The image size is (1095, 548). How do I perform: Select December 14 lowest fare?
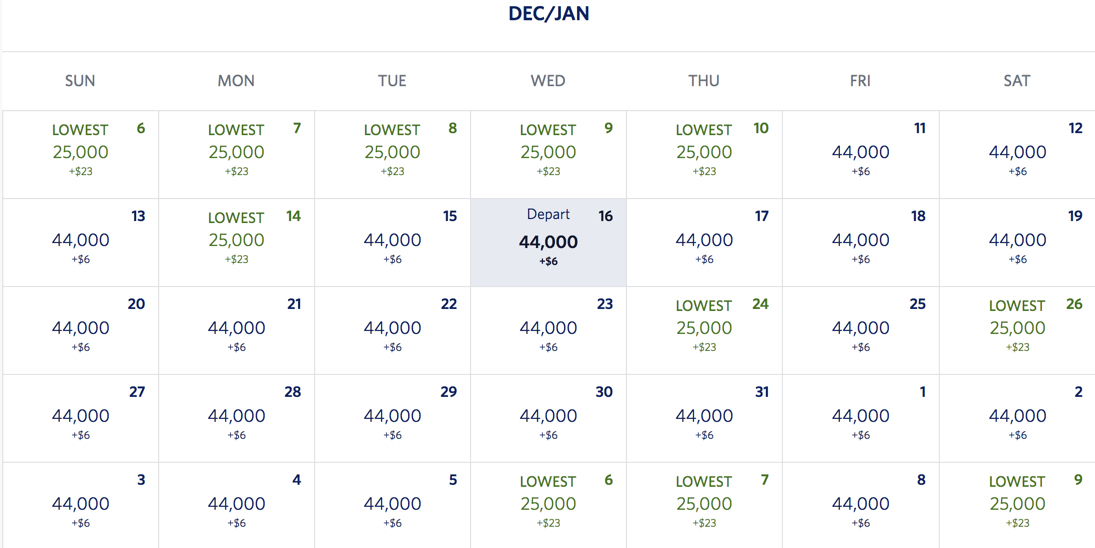click(236, 242)
